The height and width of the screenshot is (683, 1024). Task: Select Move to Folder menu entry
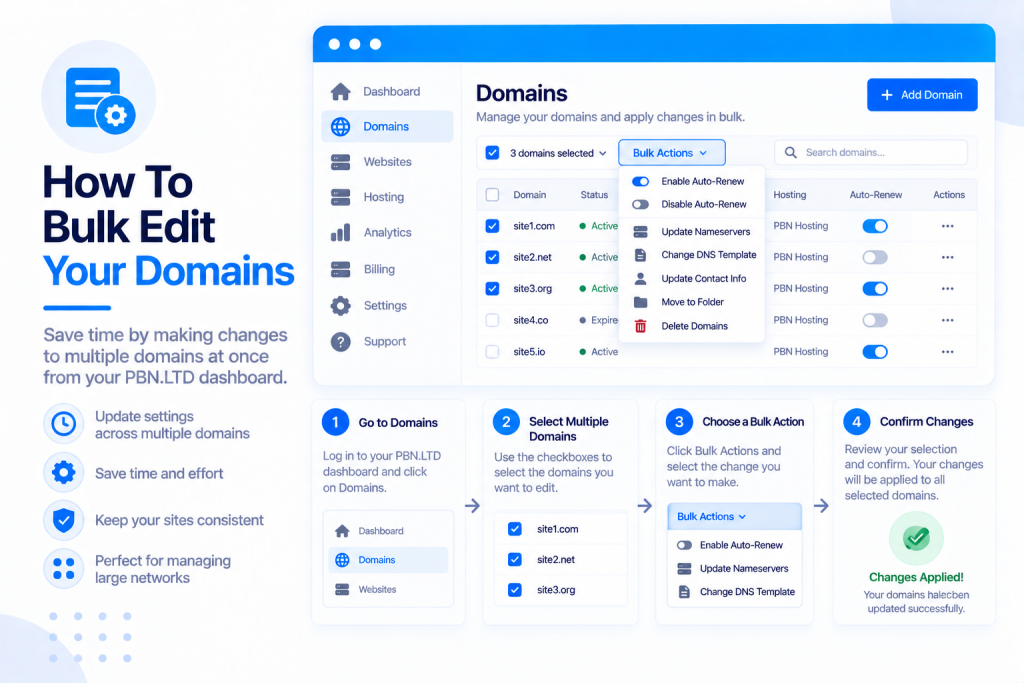tap(692, 302)
